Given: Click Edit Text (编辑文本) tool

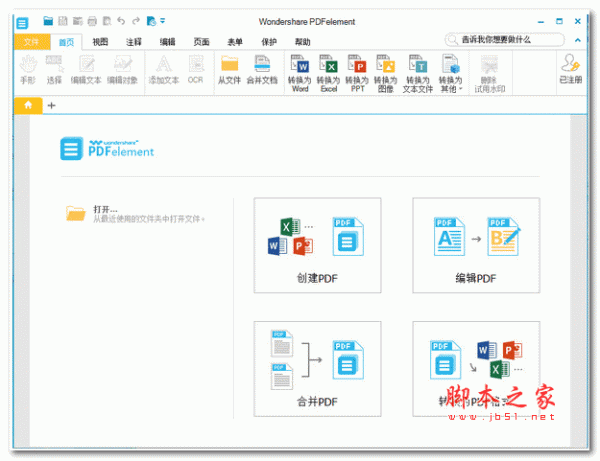Looking at the screenshot, I should pos(86,69).
